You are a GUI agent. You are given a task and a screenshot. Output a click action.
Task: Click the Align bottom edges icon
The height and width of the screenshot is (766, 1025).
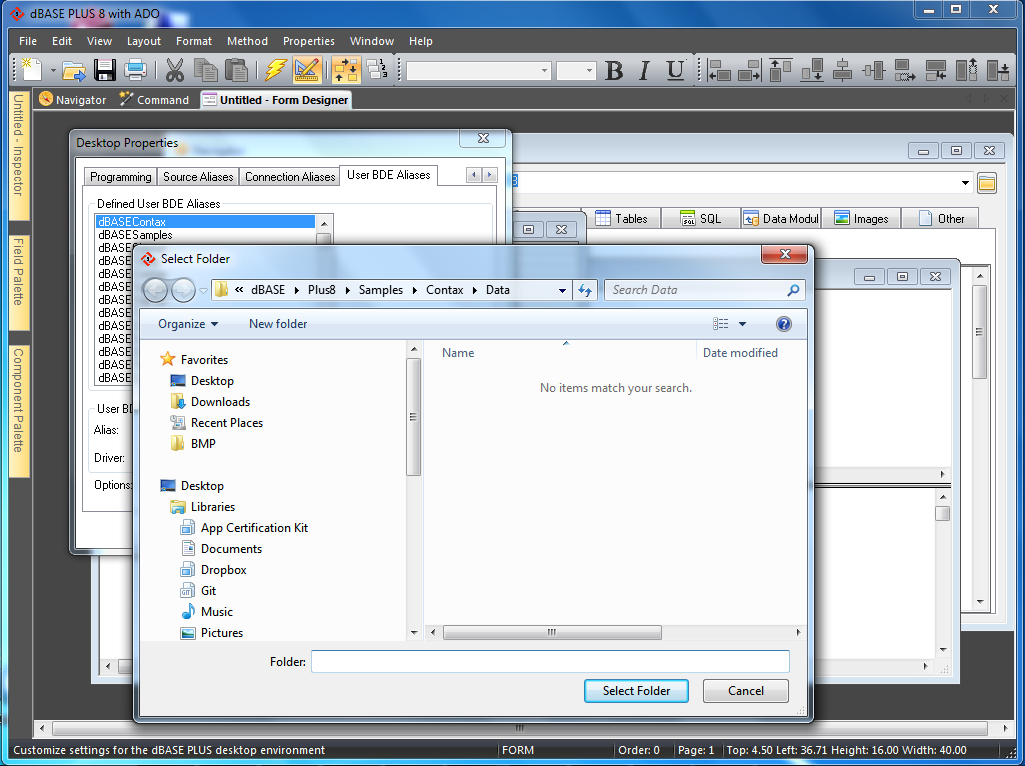pyautogui.click(x=812, y=70)
